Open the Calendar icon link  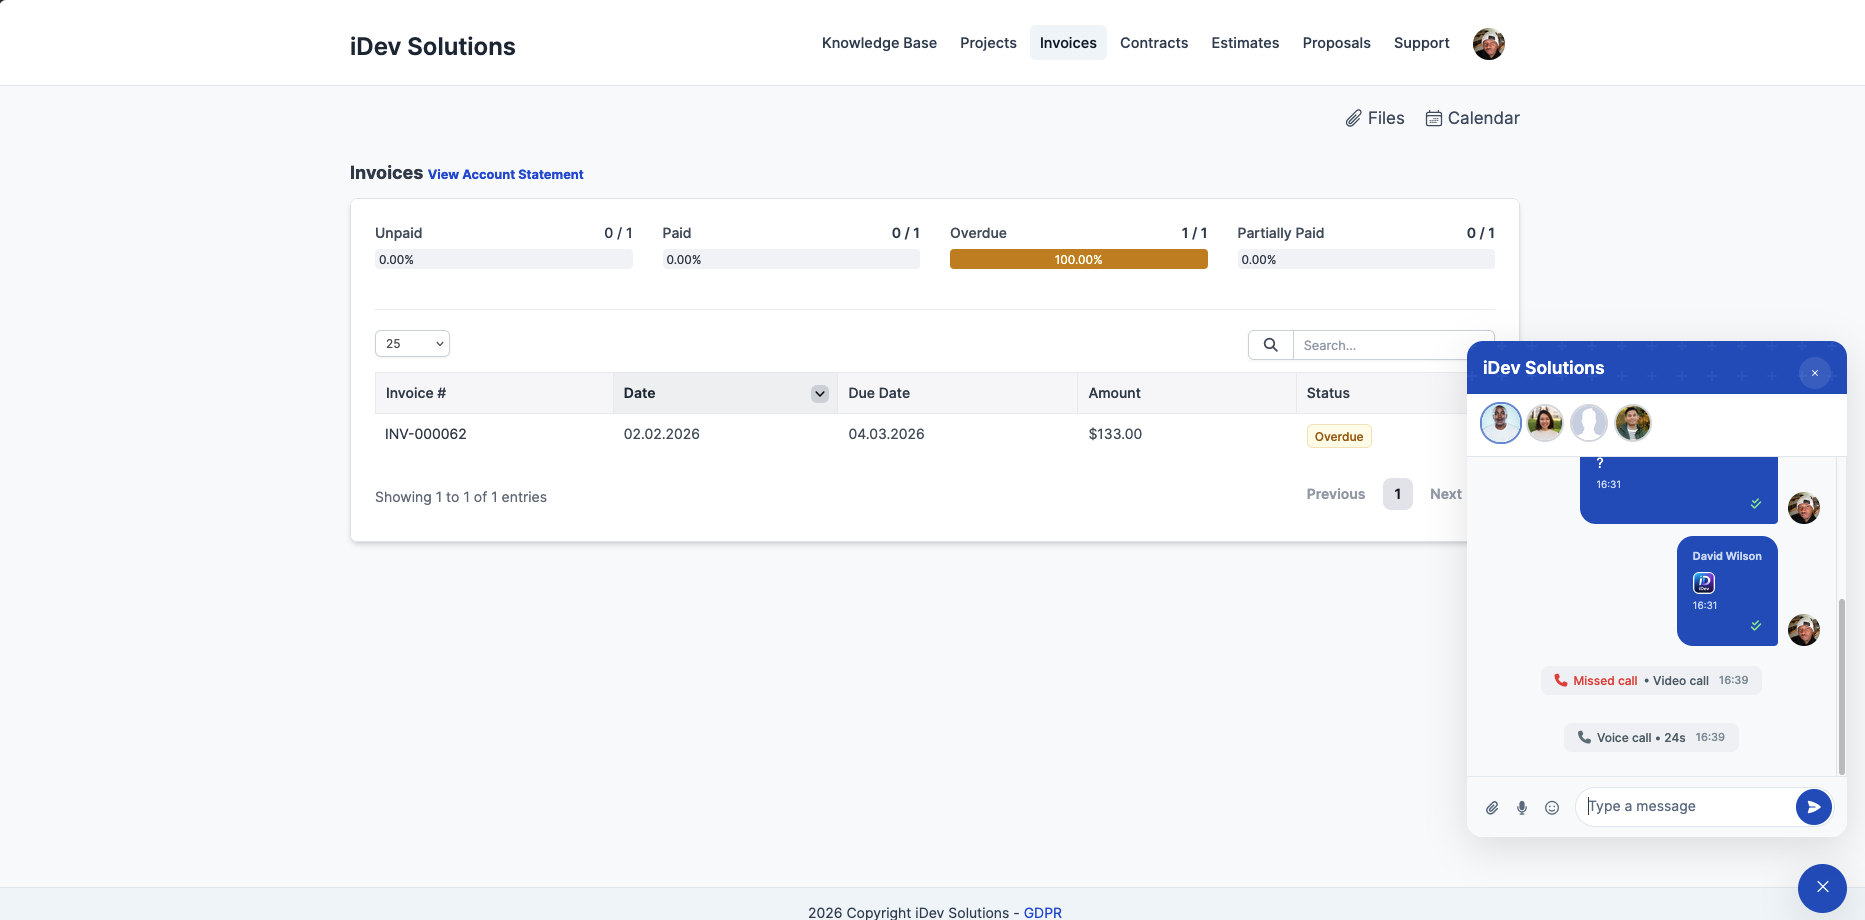point(1472,118)
